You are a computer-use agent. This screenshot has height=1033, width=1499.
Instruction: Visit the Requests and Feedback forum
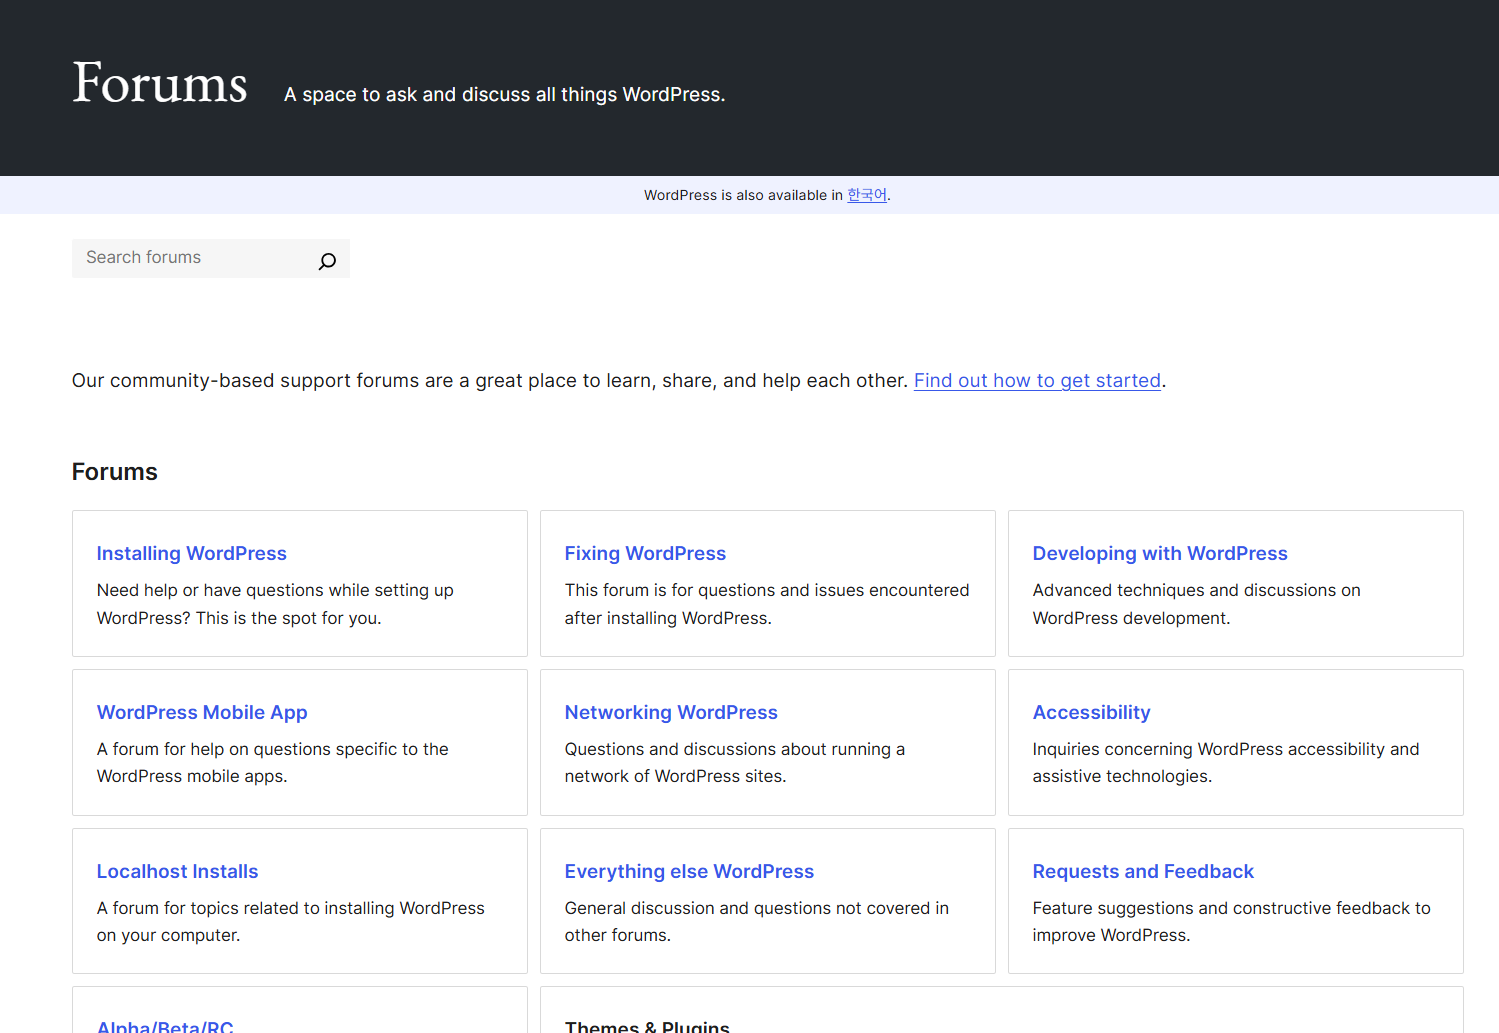point(1143,872)
